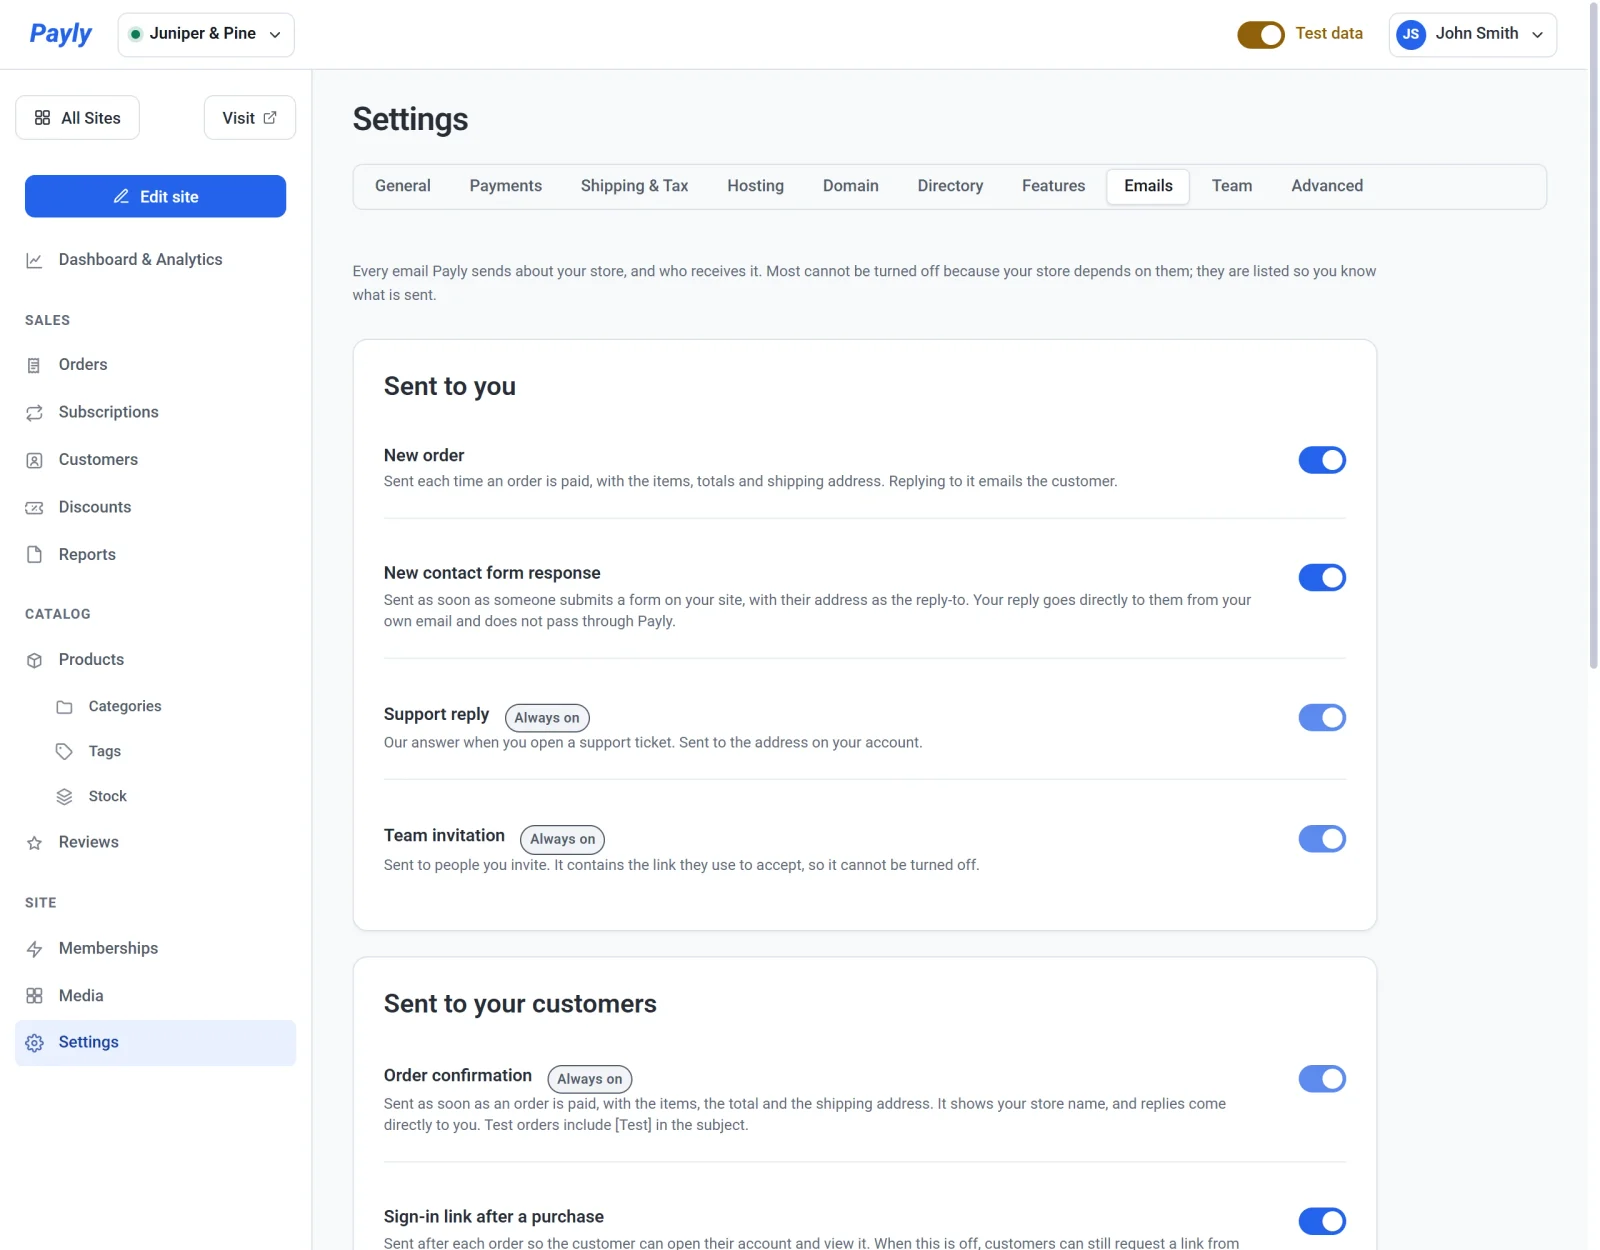The height and width of the screenshot is (1250, 1600).
Task: Click the 'Sent to your customers' heading
Action: pyautogui.click(x=520, y=1004)
